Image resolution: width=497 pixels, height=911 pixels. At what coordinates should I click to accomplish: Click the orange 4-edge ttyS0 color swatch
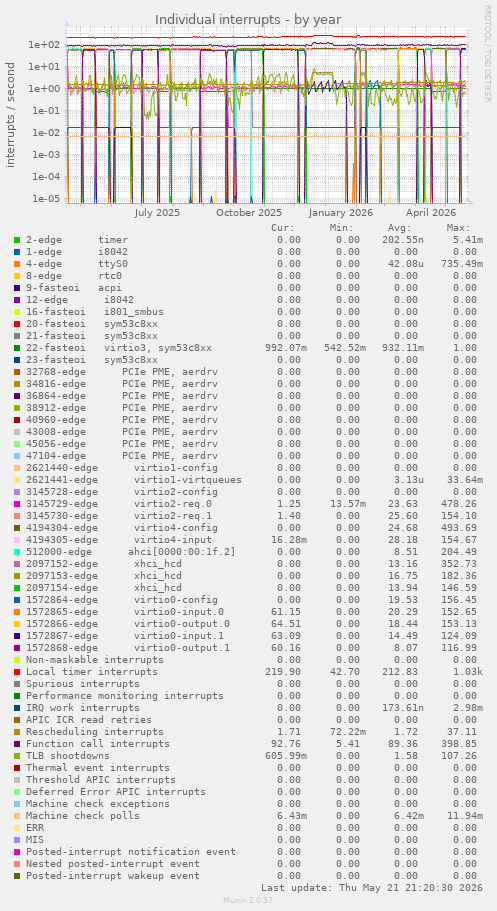17,264
